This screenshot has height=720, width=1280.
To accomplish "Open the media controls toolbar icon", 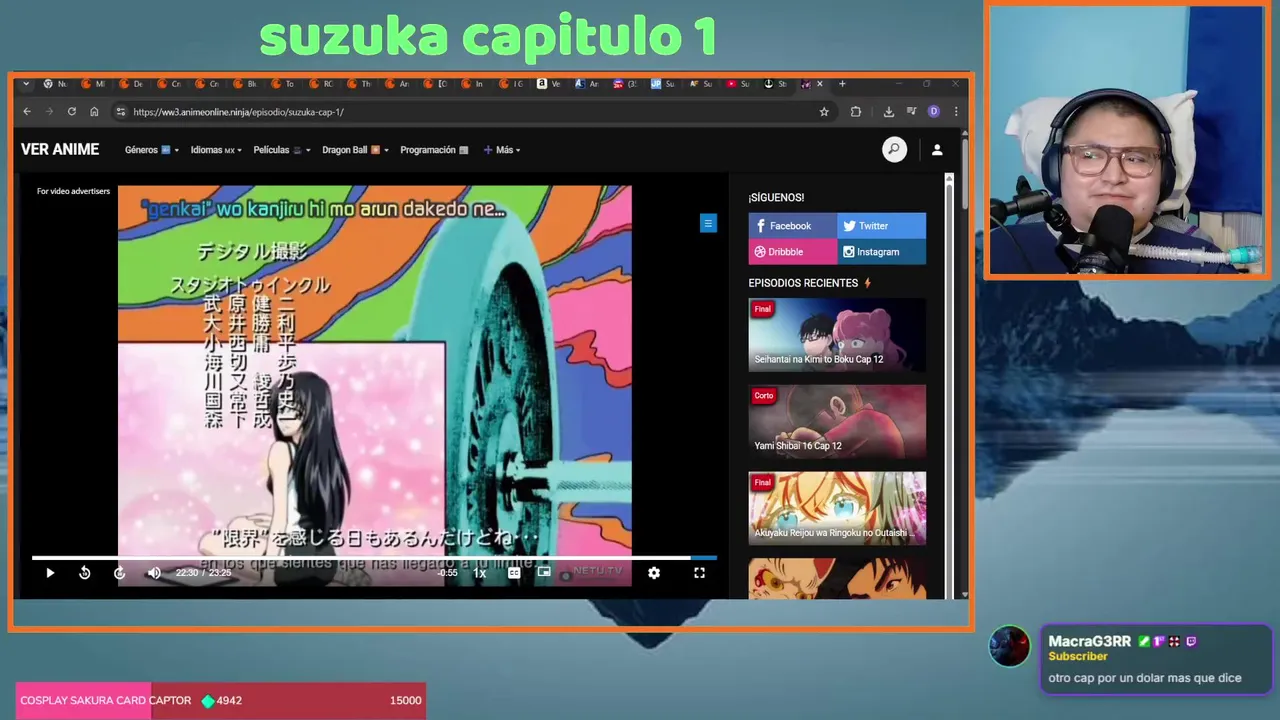I will [912, 112].
